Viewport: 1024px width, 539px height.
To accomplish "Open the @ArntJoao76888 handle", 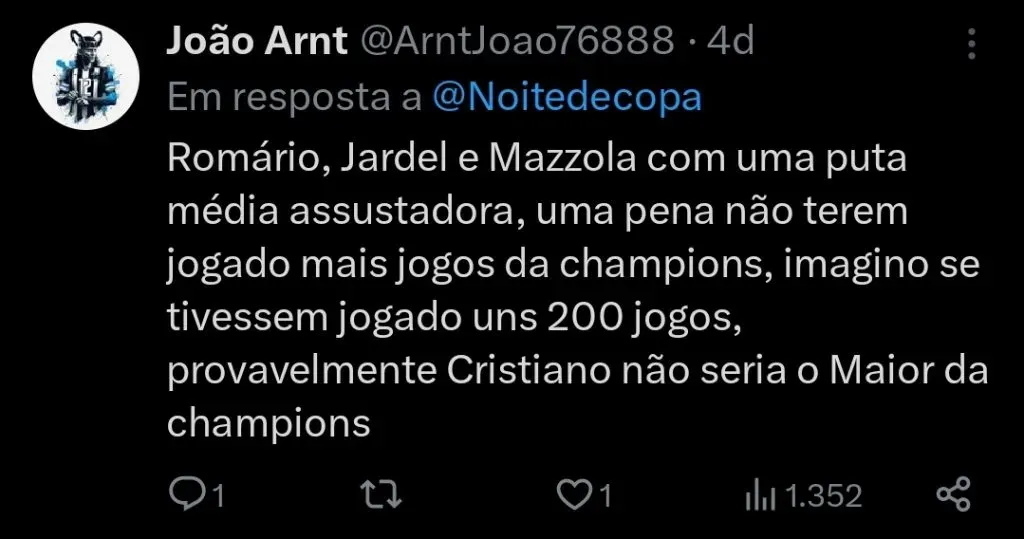I will tap(513, 41).
